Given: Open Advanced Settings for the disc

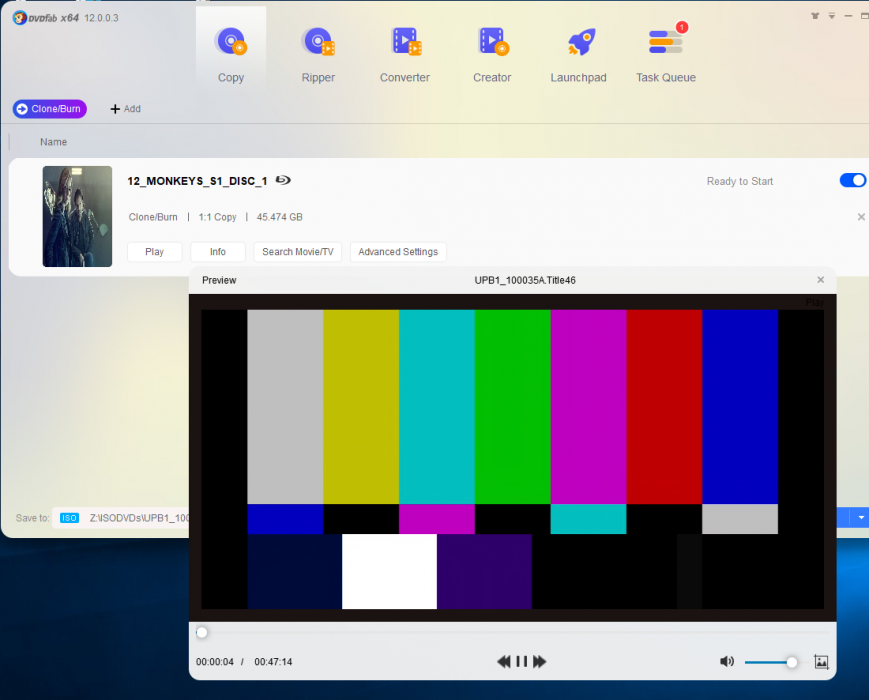Looking at the screenshot, I should tap(398, 252).
